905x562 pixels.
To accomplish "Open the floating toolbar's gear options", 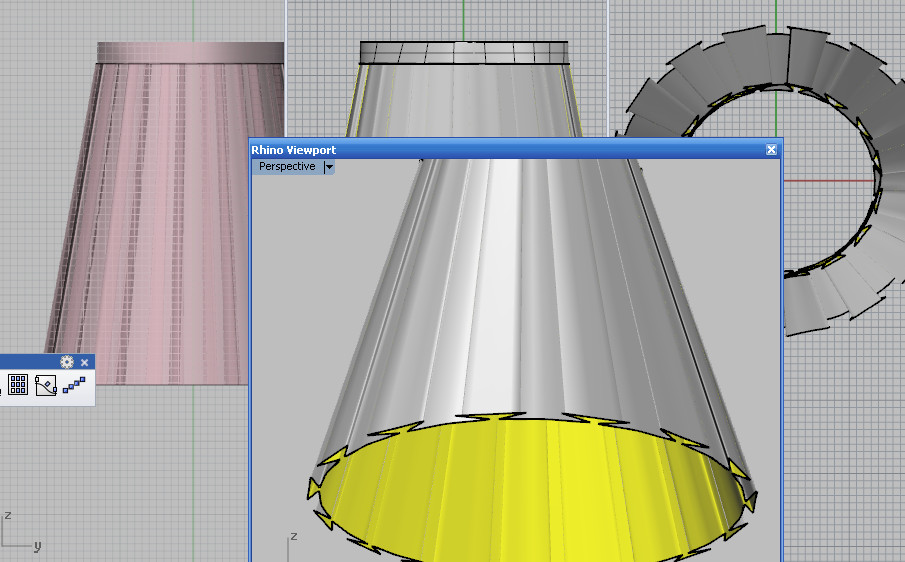I will click(67, 362).
